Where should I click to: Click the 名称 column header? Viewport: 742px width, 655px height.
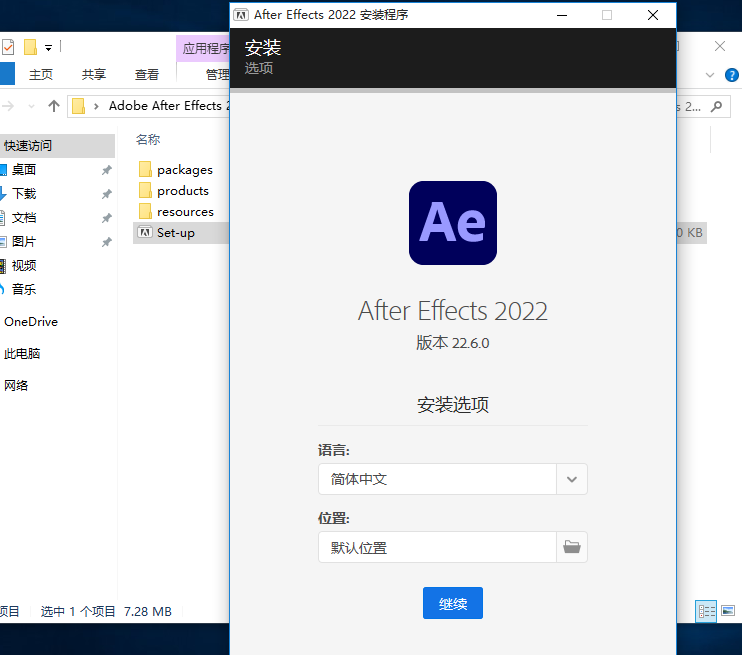(148, 139)
